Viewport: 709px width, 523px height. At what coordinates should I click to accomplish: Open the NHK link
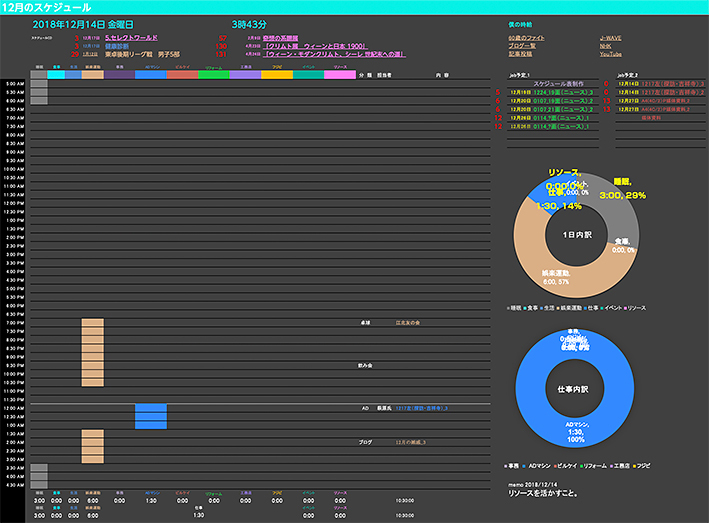[605, 46]
